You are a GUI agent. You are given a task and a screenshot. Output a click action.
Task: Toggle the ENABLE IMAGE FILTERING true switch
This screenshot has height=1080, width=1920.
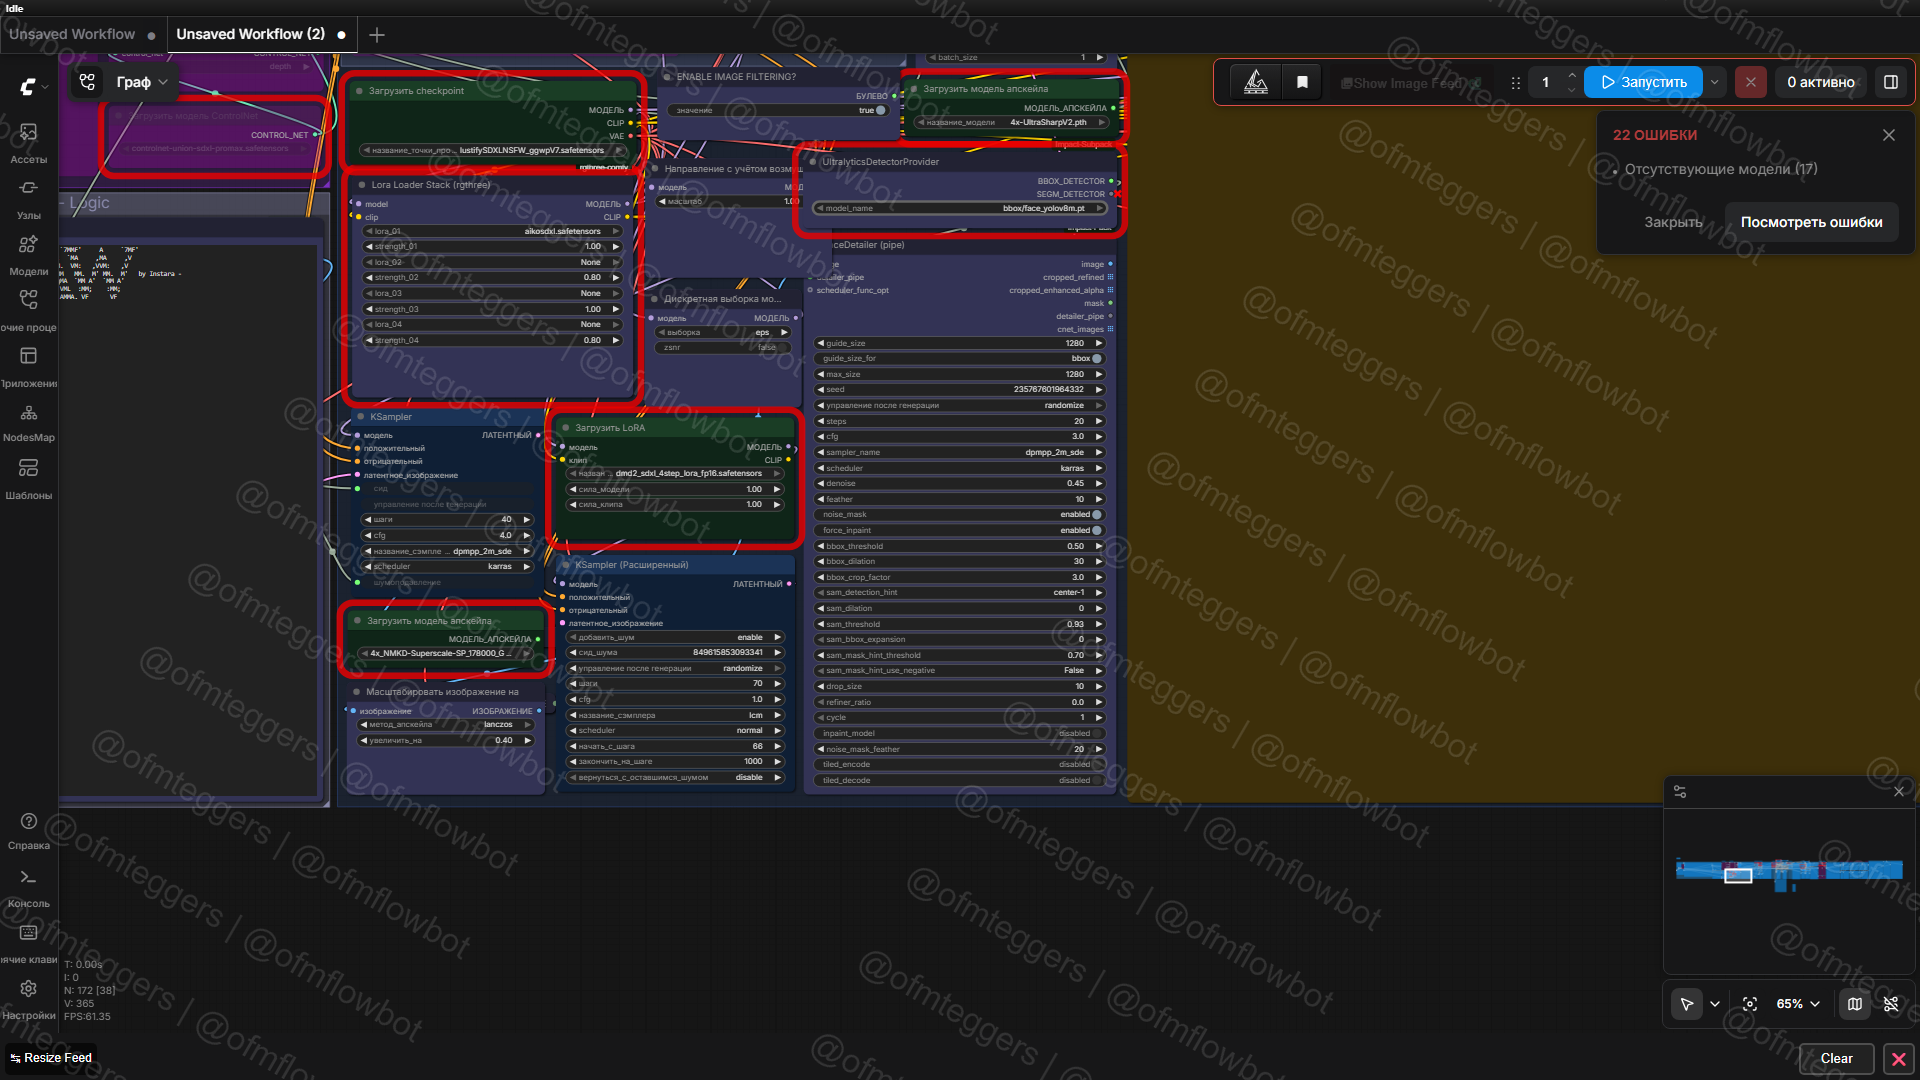coord(880,111)
